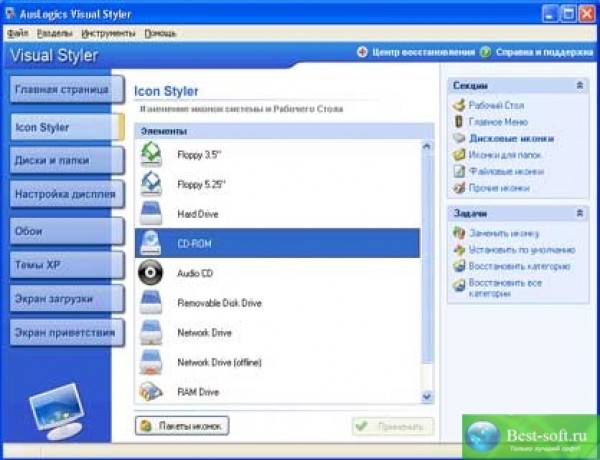Collapse the Секции panel
The height and width of the screenshot is (460, 600).
580,85
